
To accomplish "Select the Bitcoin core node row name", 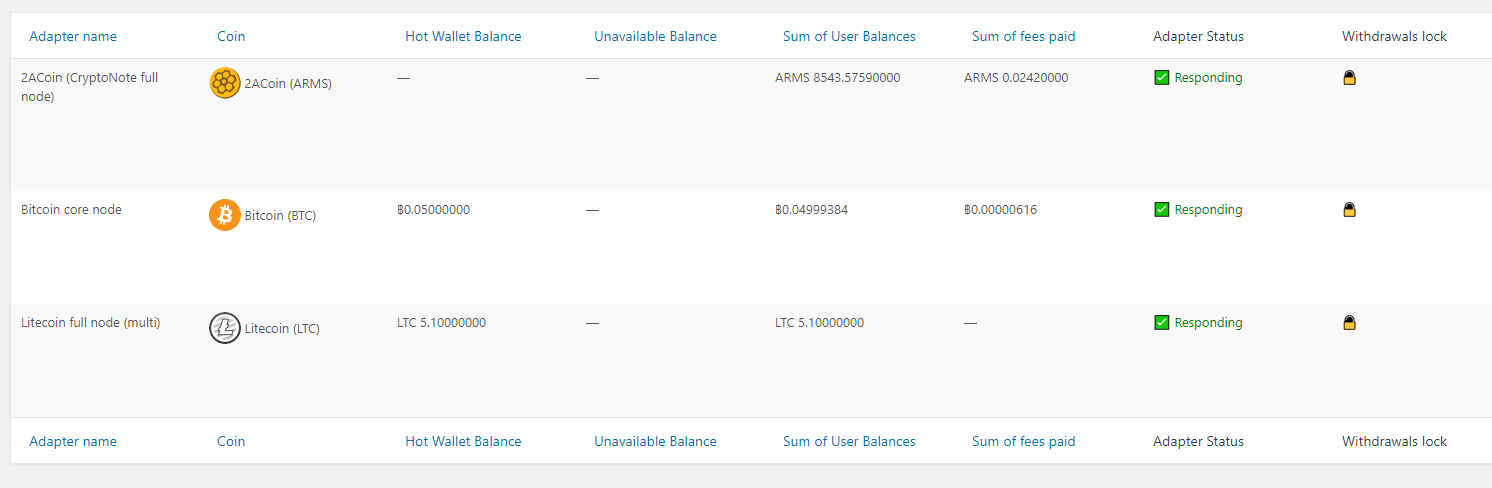I will pyautogui.click(x=71, y=210).
